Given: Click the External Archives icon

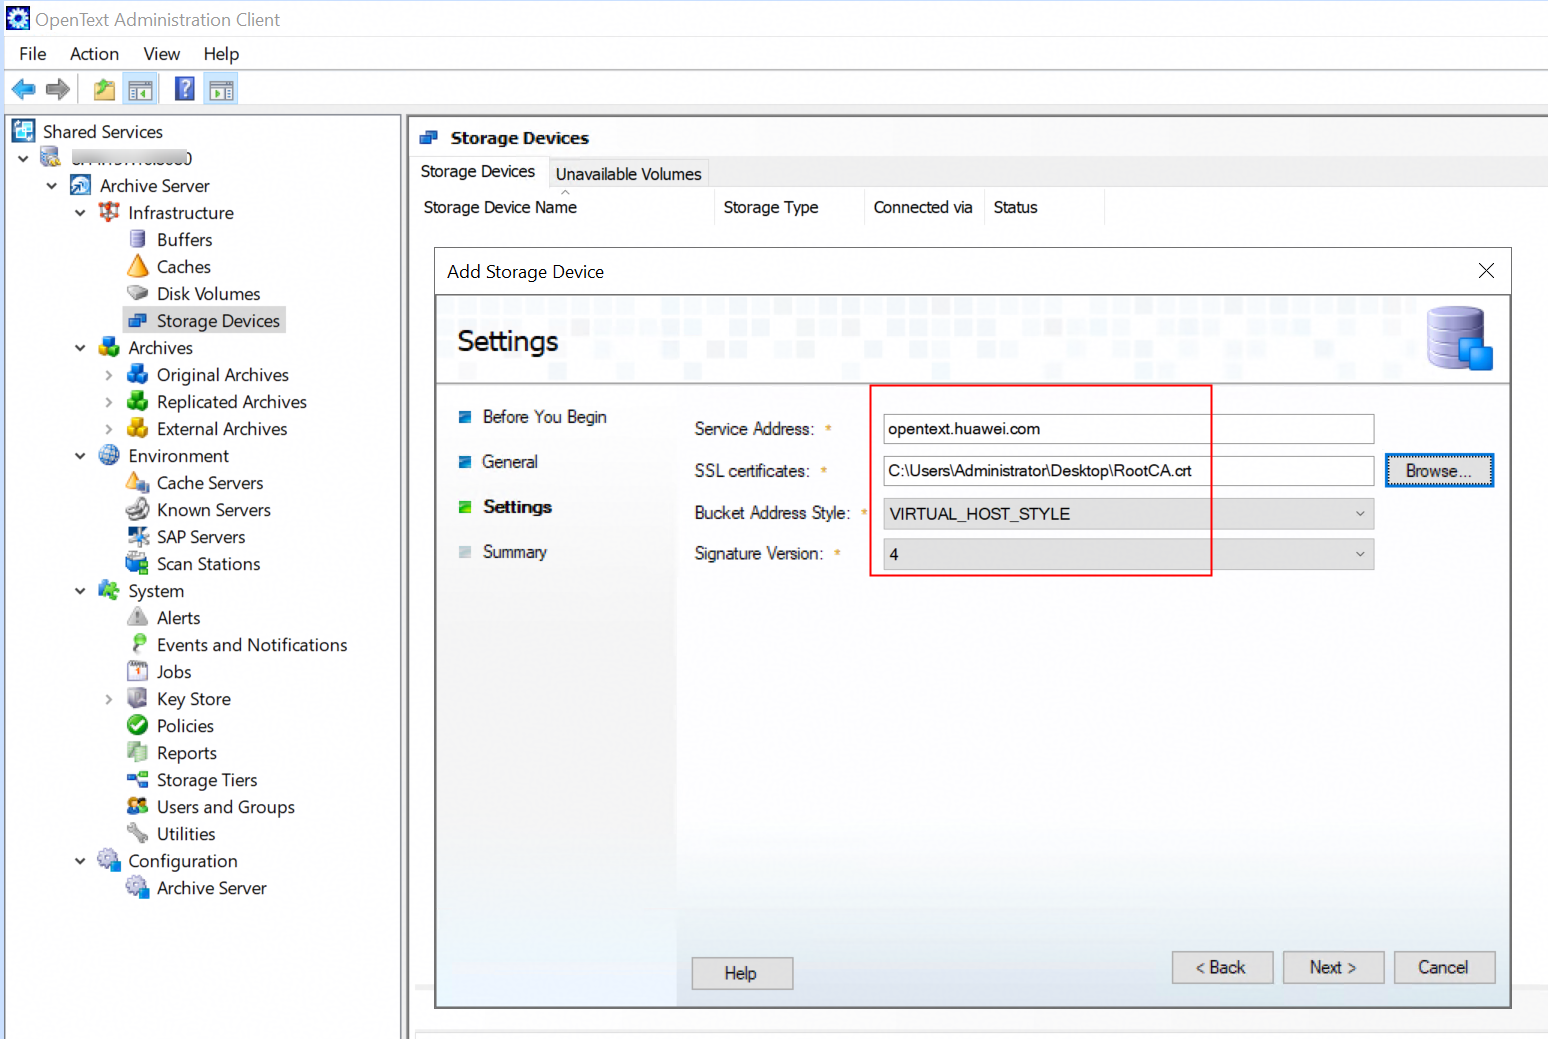Looking at the screenshot, I should (138, 428).
